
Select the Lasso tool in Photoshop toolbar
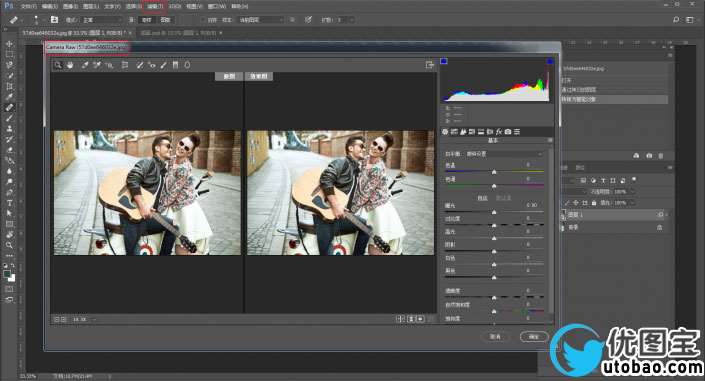[9, 65]
